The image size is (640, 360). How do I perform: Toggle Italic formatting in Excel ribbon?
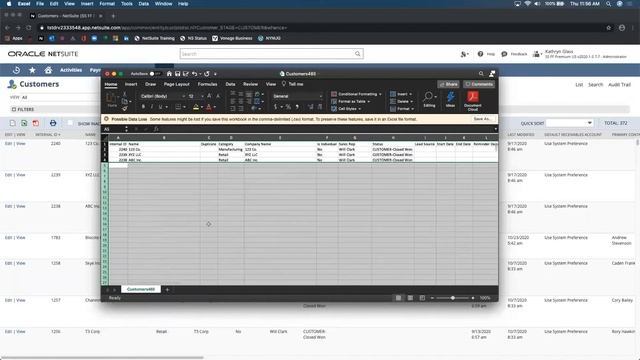click(152, 107)
